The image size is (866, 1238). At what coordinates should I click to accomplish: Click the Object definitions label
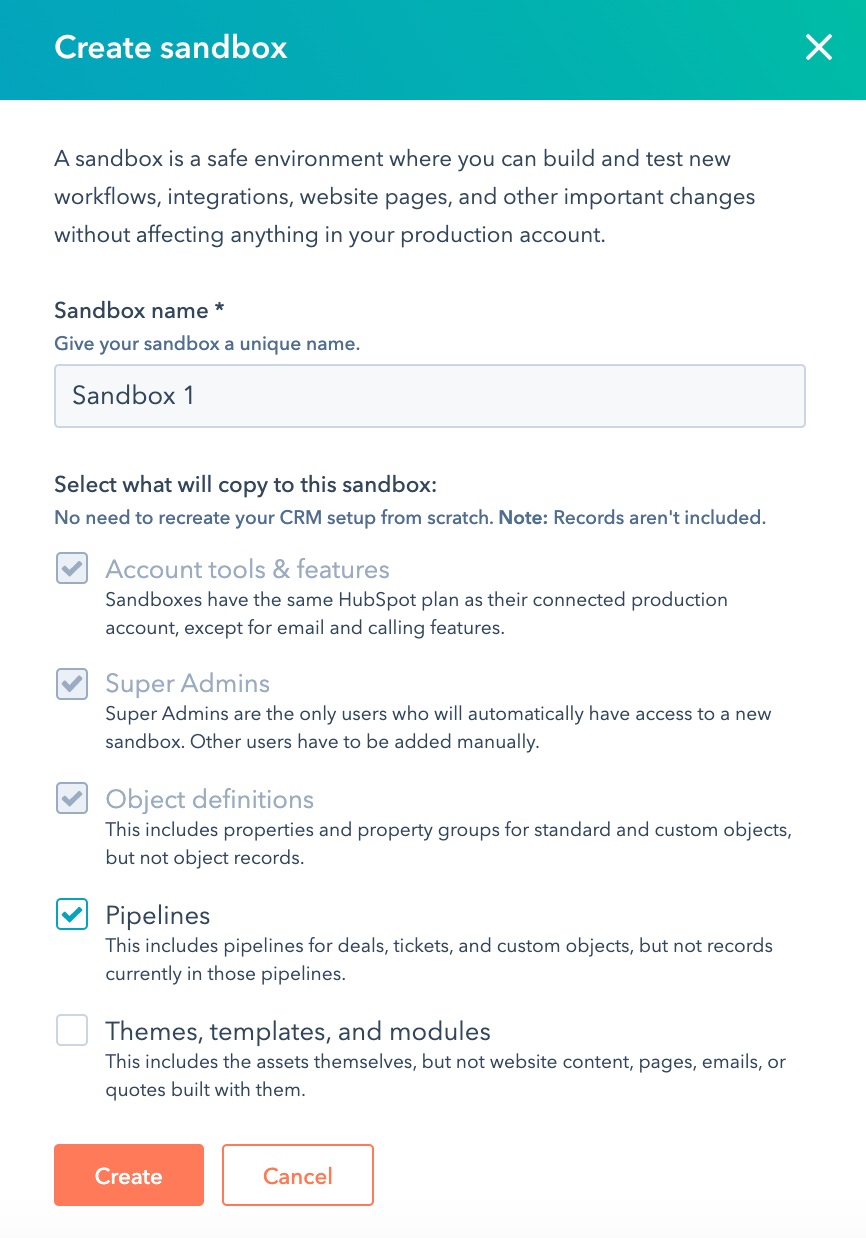[209, 798]
